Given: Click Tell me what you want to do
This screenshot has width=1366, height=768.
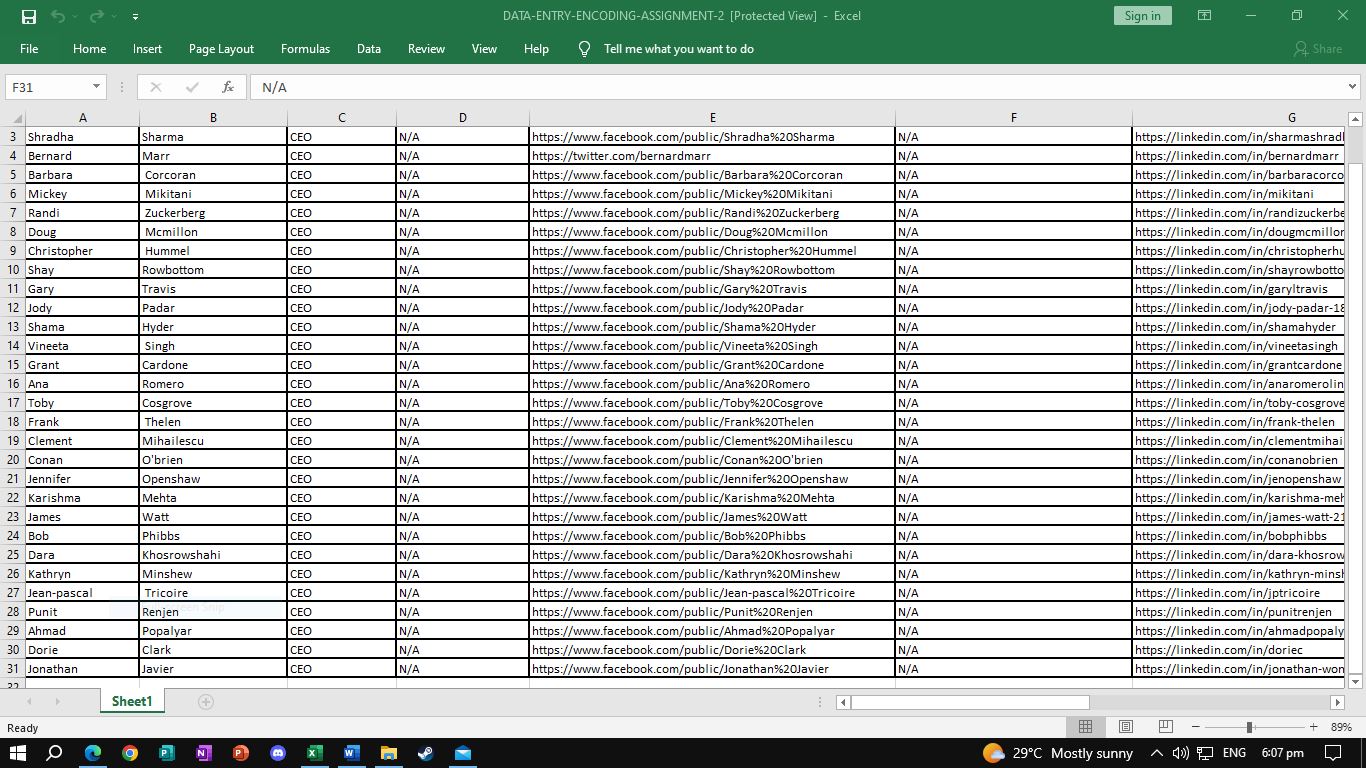Looking at the screenshot, I should point(678,49).
